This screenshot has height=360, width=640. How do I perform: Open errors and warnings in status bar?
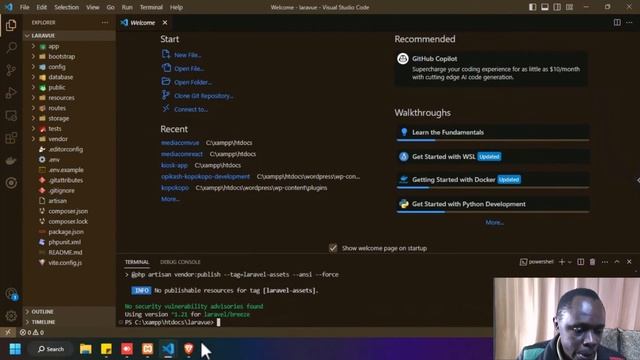(31, 332)
